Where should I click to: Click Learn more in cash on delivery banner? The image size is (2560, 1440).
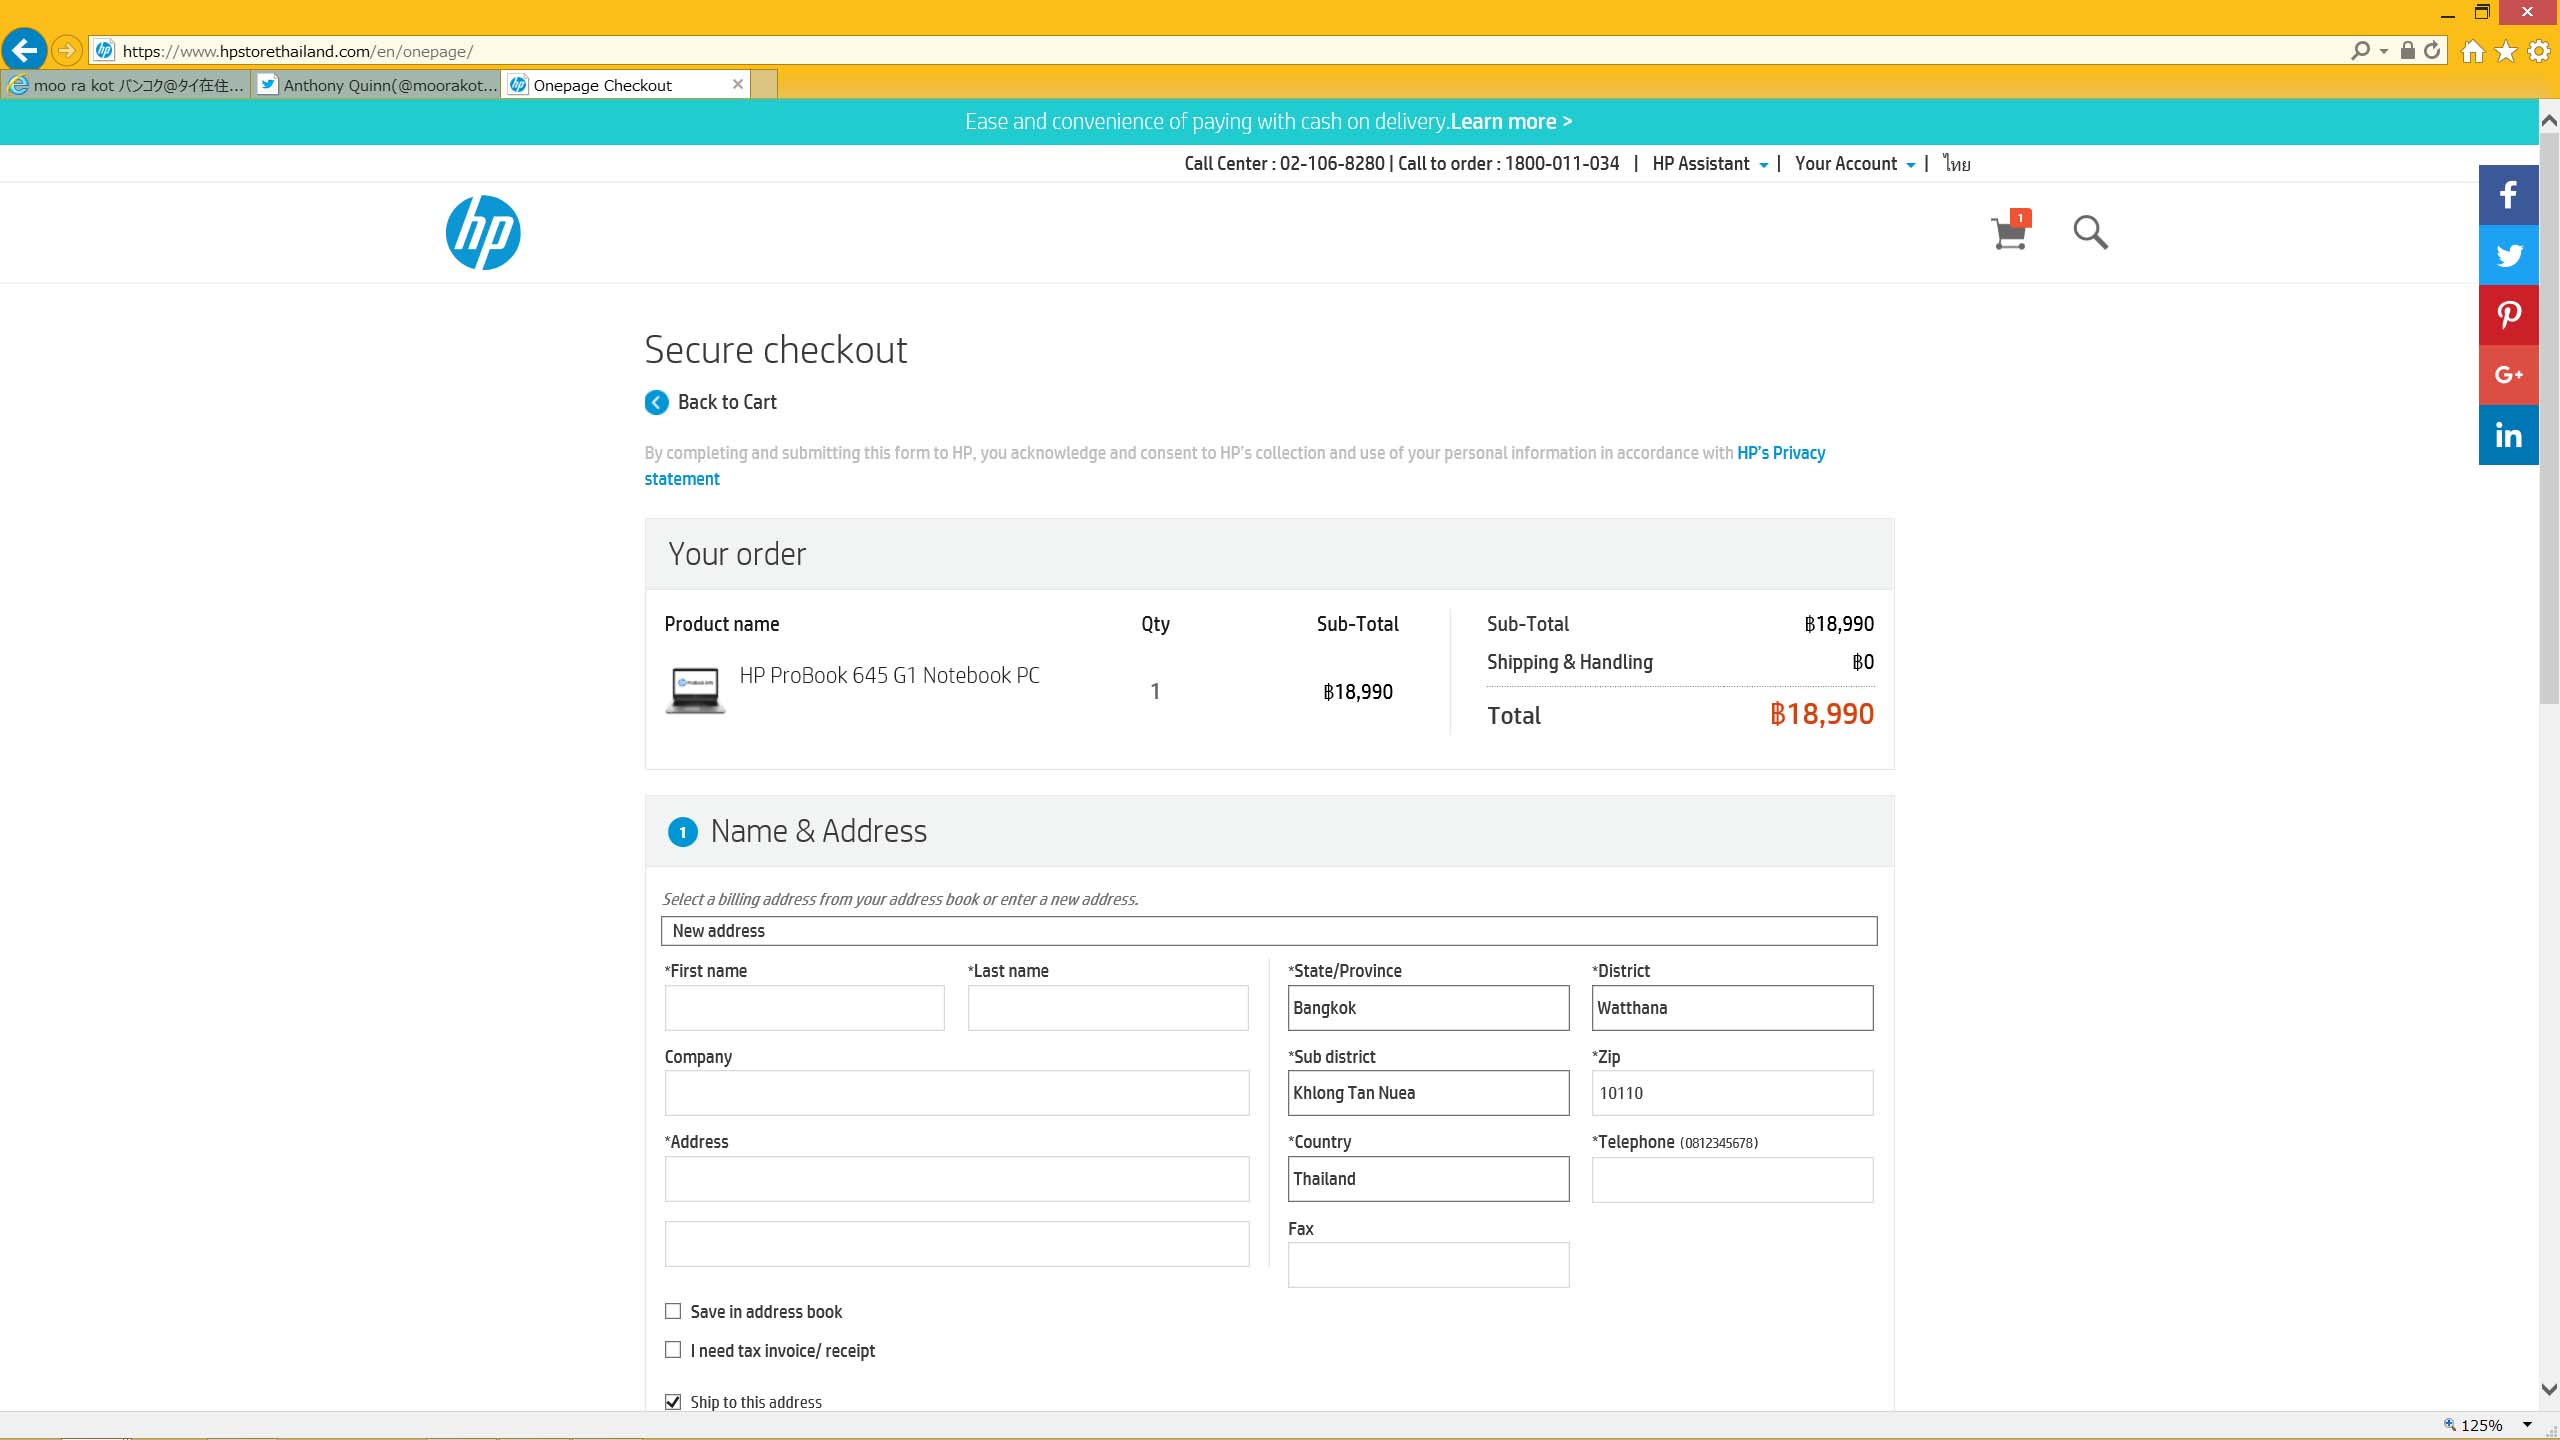[1511, 122]
